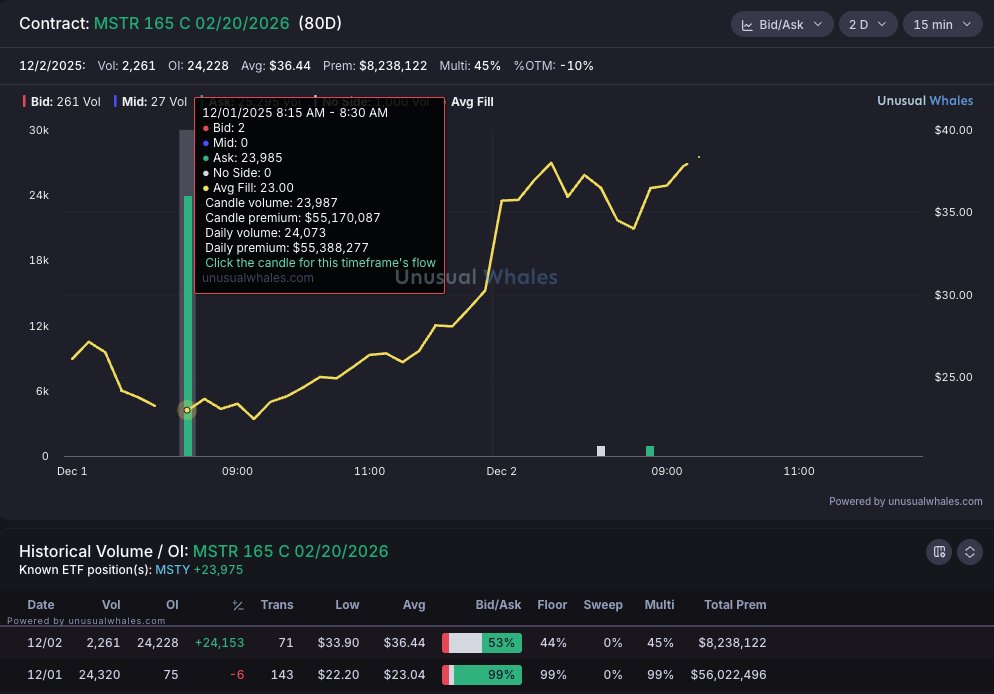Click the tall green volume candle on the chart
994x694 pixels.
(x=190, y=320)
